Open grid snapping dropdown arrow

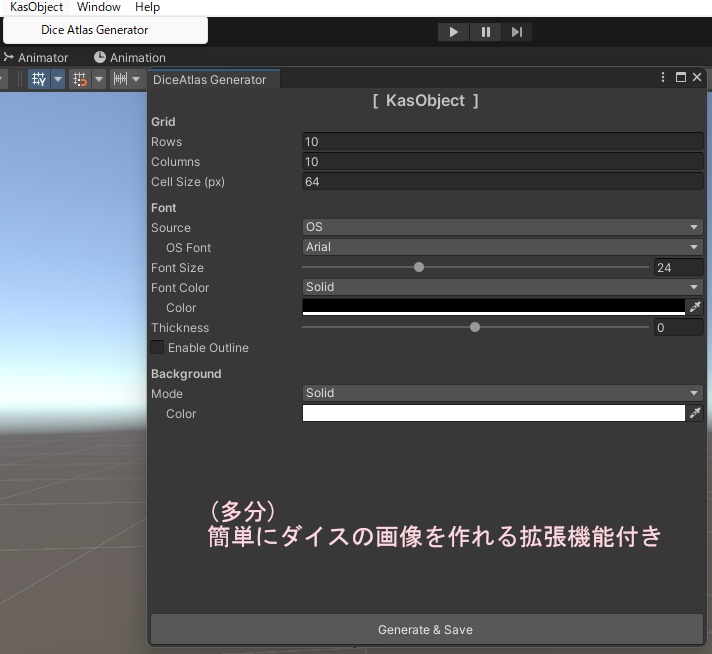58,79
